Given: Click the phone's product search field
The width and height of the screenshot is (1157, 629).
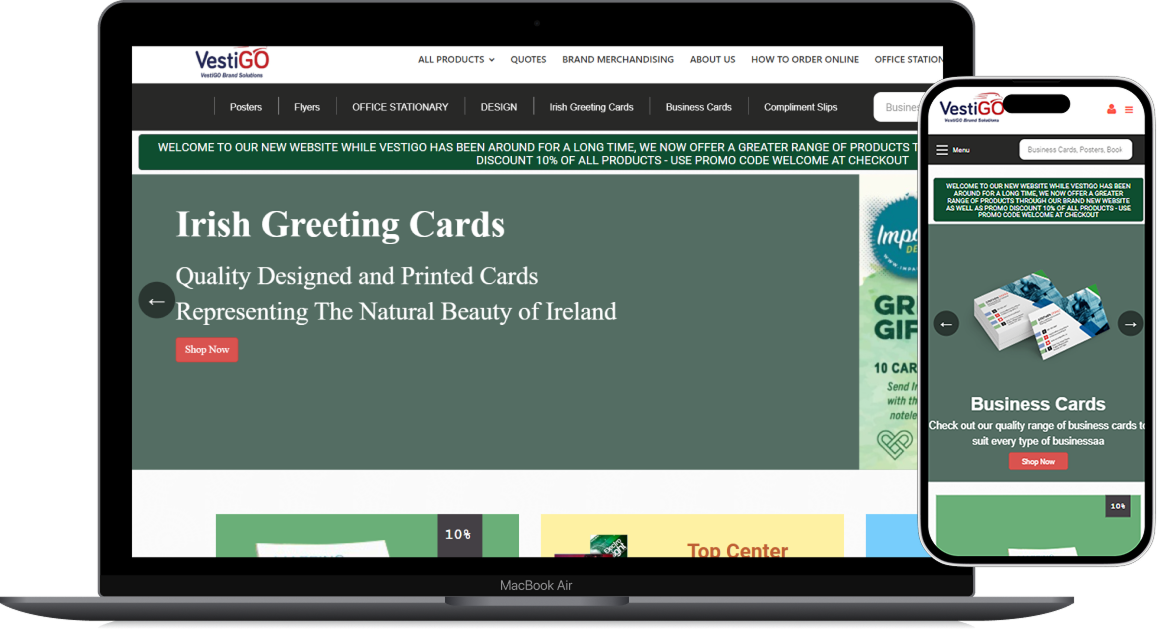Looking at the screenshot, I should click(x=1075, y=150).
